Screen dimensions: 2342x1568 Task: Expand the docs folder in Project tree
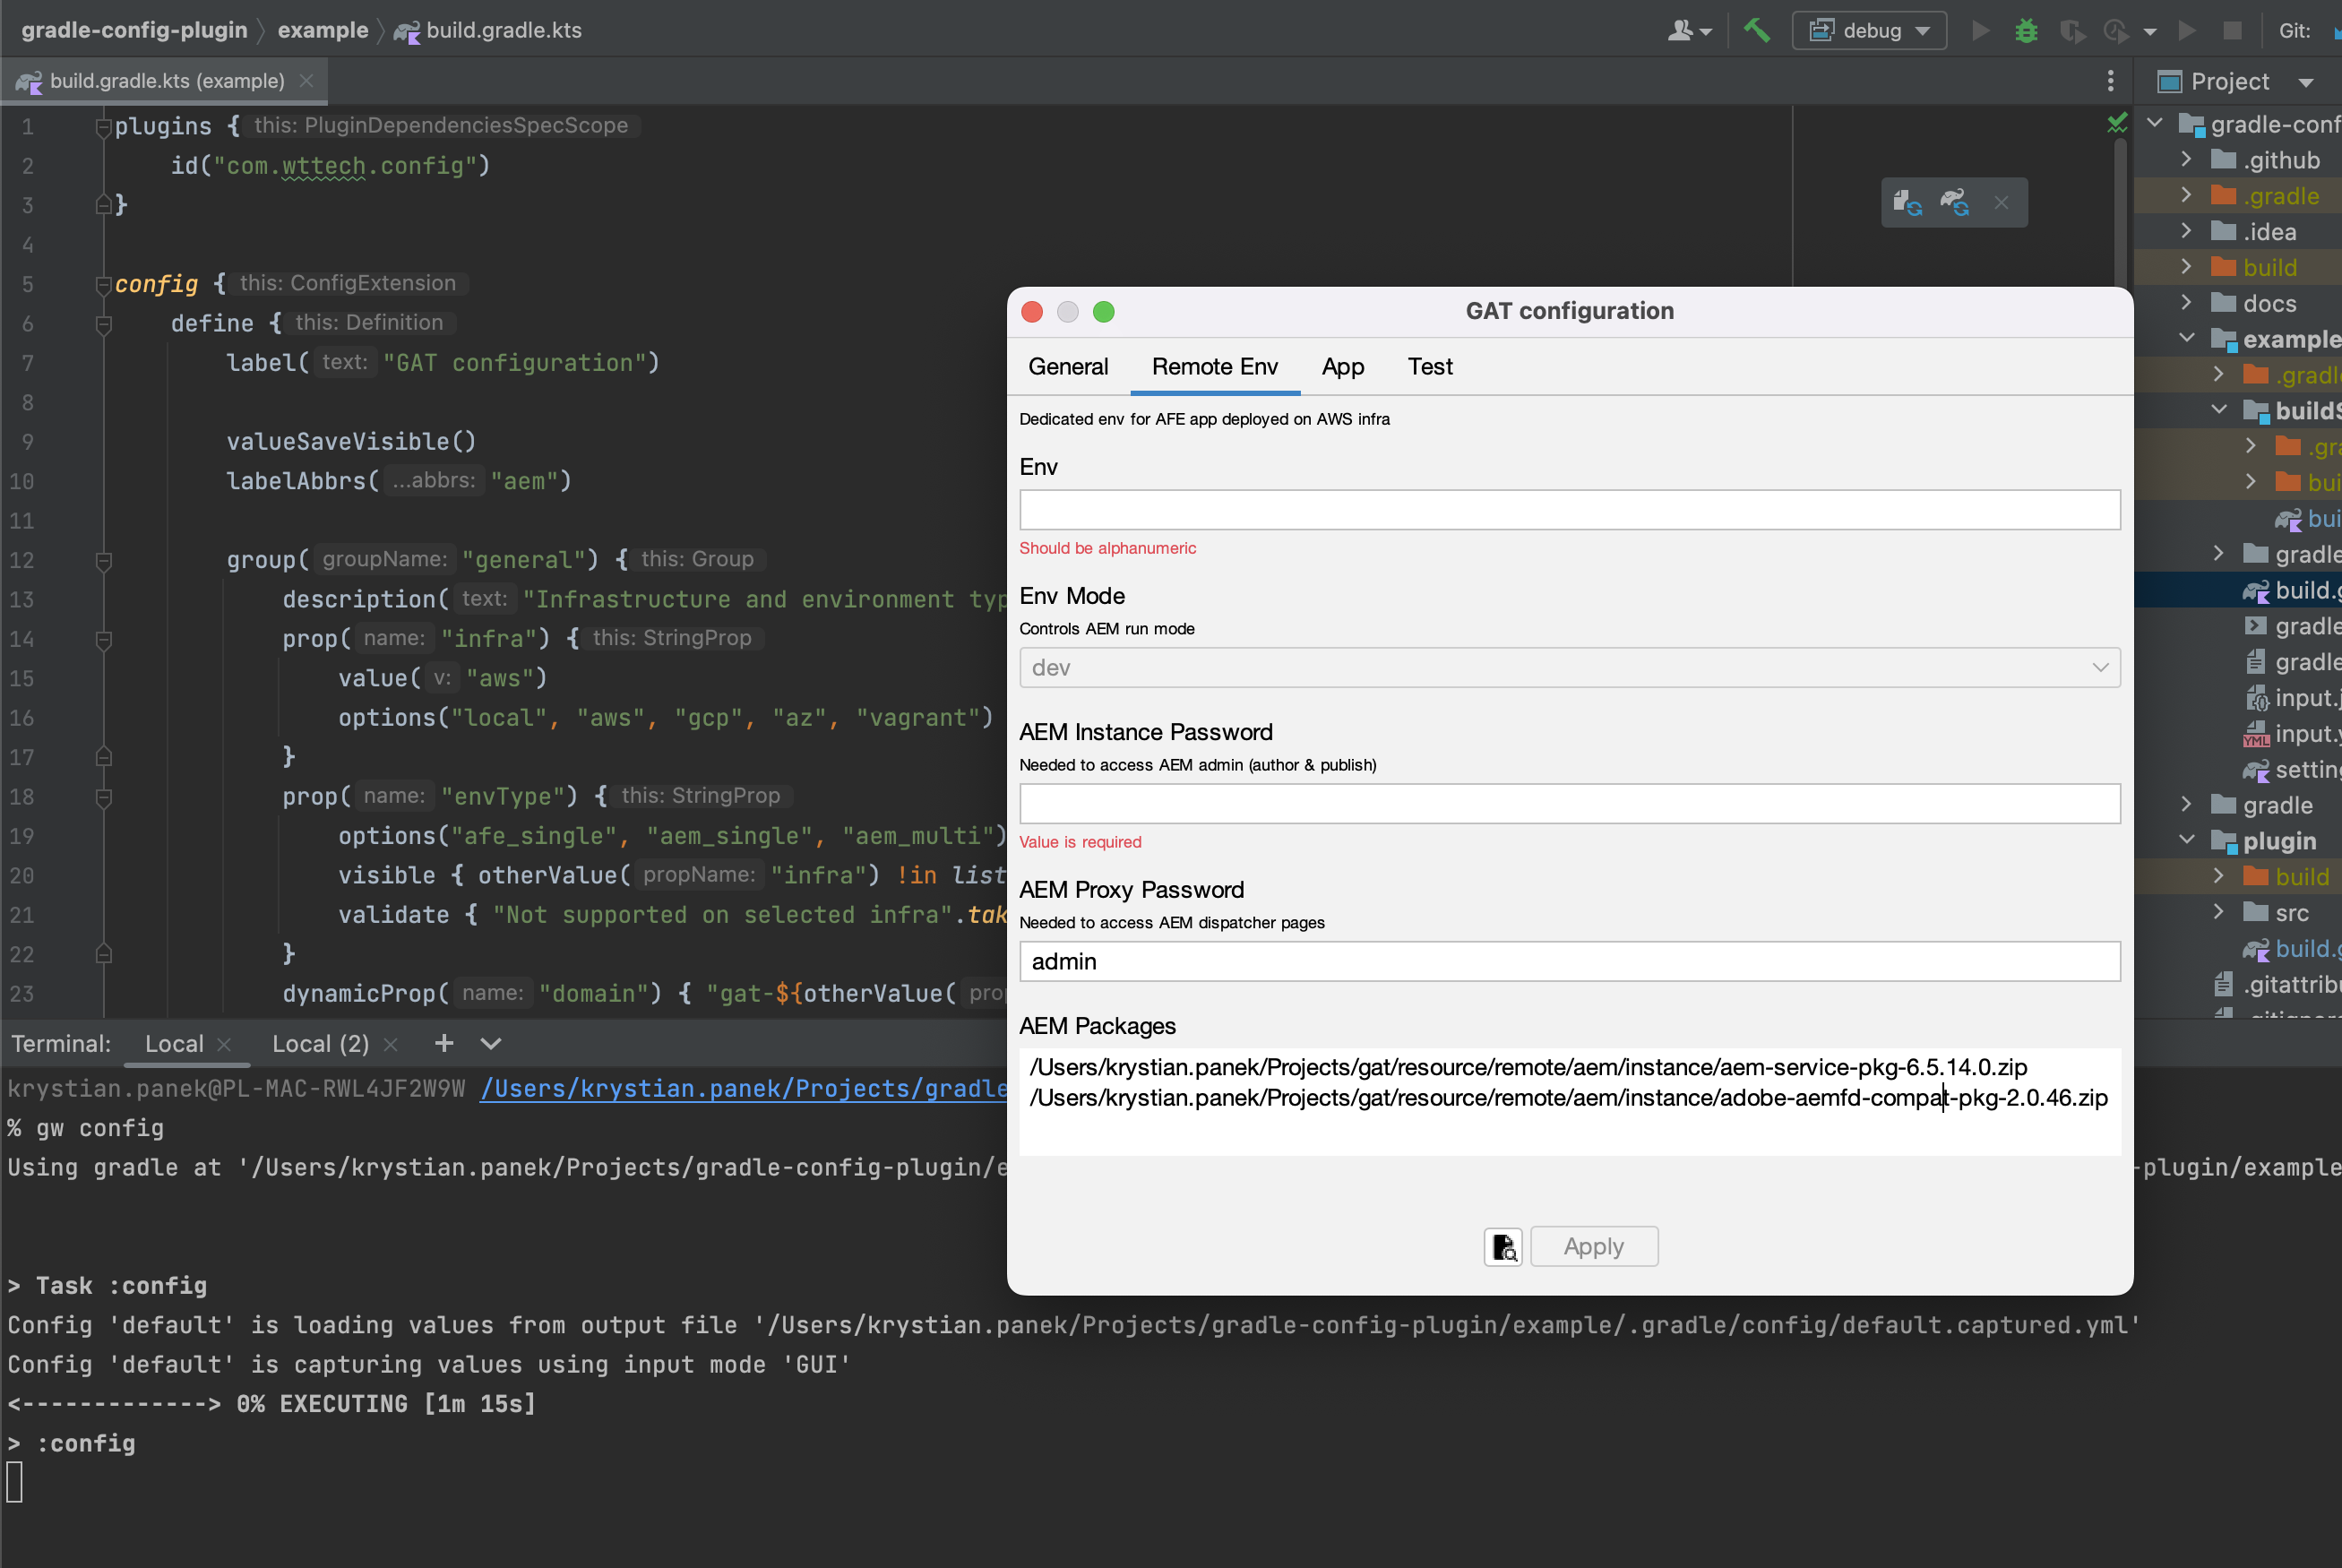(x=2186, y=303)
